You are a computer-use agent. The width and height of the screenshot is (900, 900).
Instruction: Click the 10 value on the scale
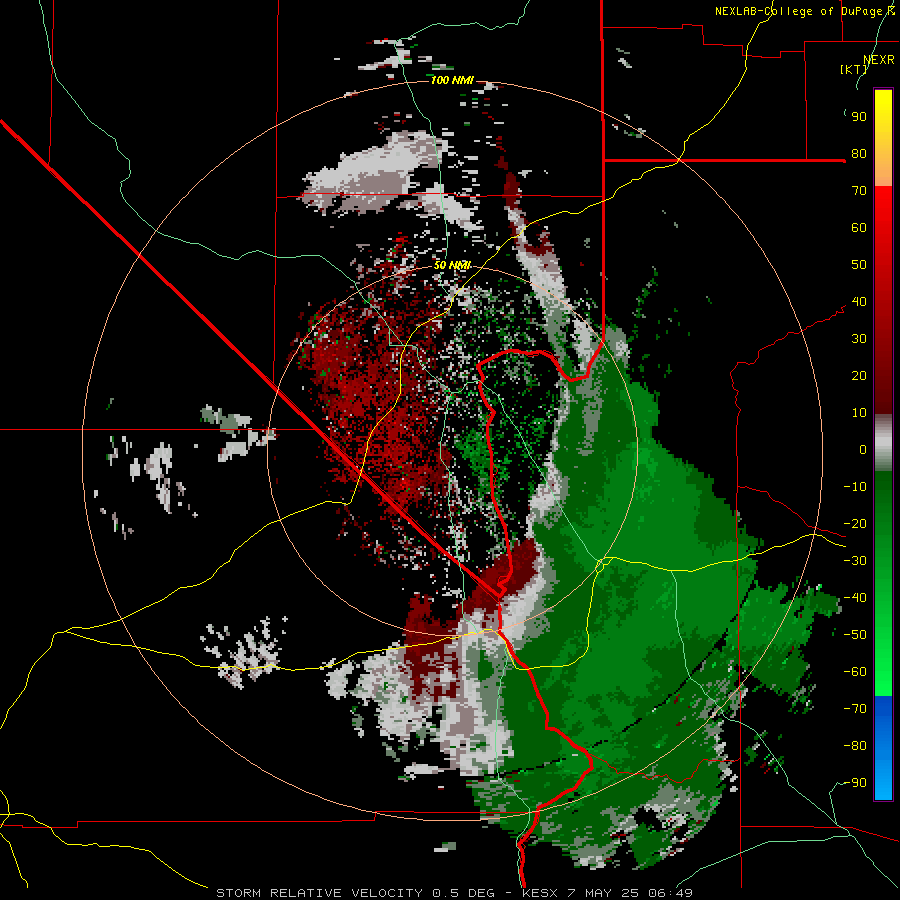click(x=859, y=413)
